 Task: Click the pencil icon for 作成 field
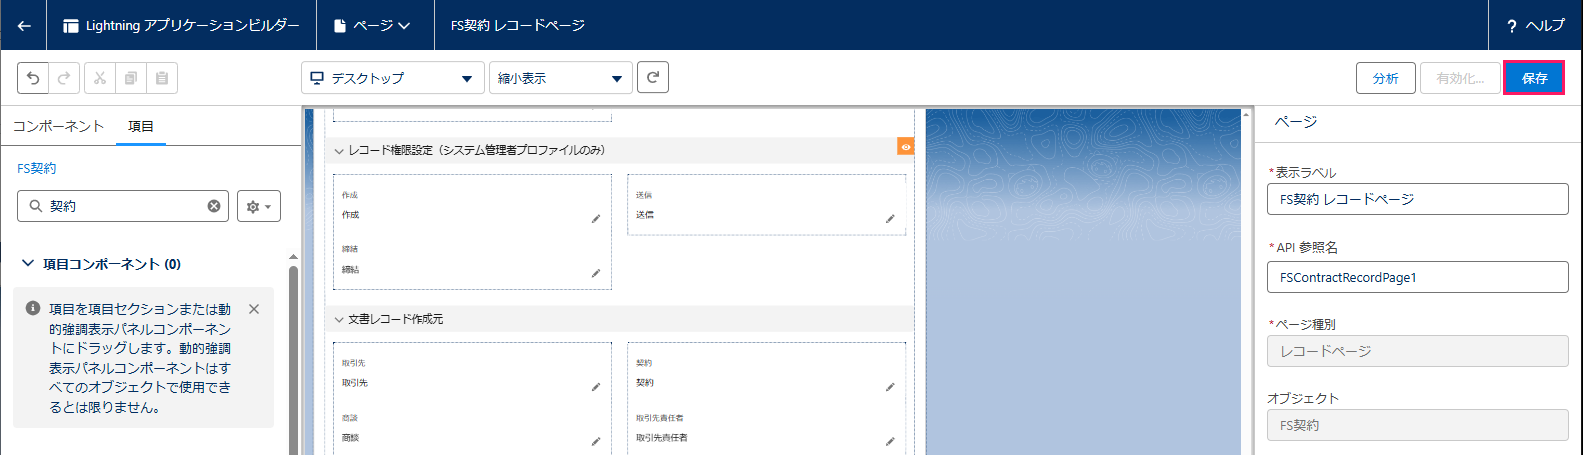pos(596,218)
